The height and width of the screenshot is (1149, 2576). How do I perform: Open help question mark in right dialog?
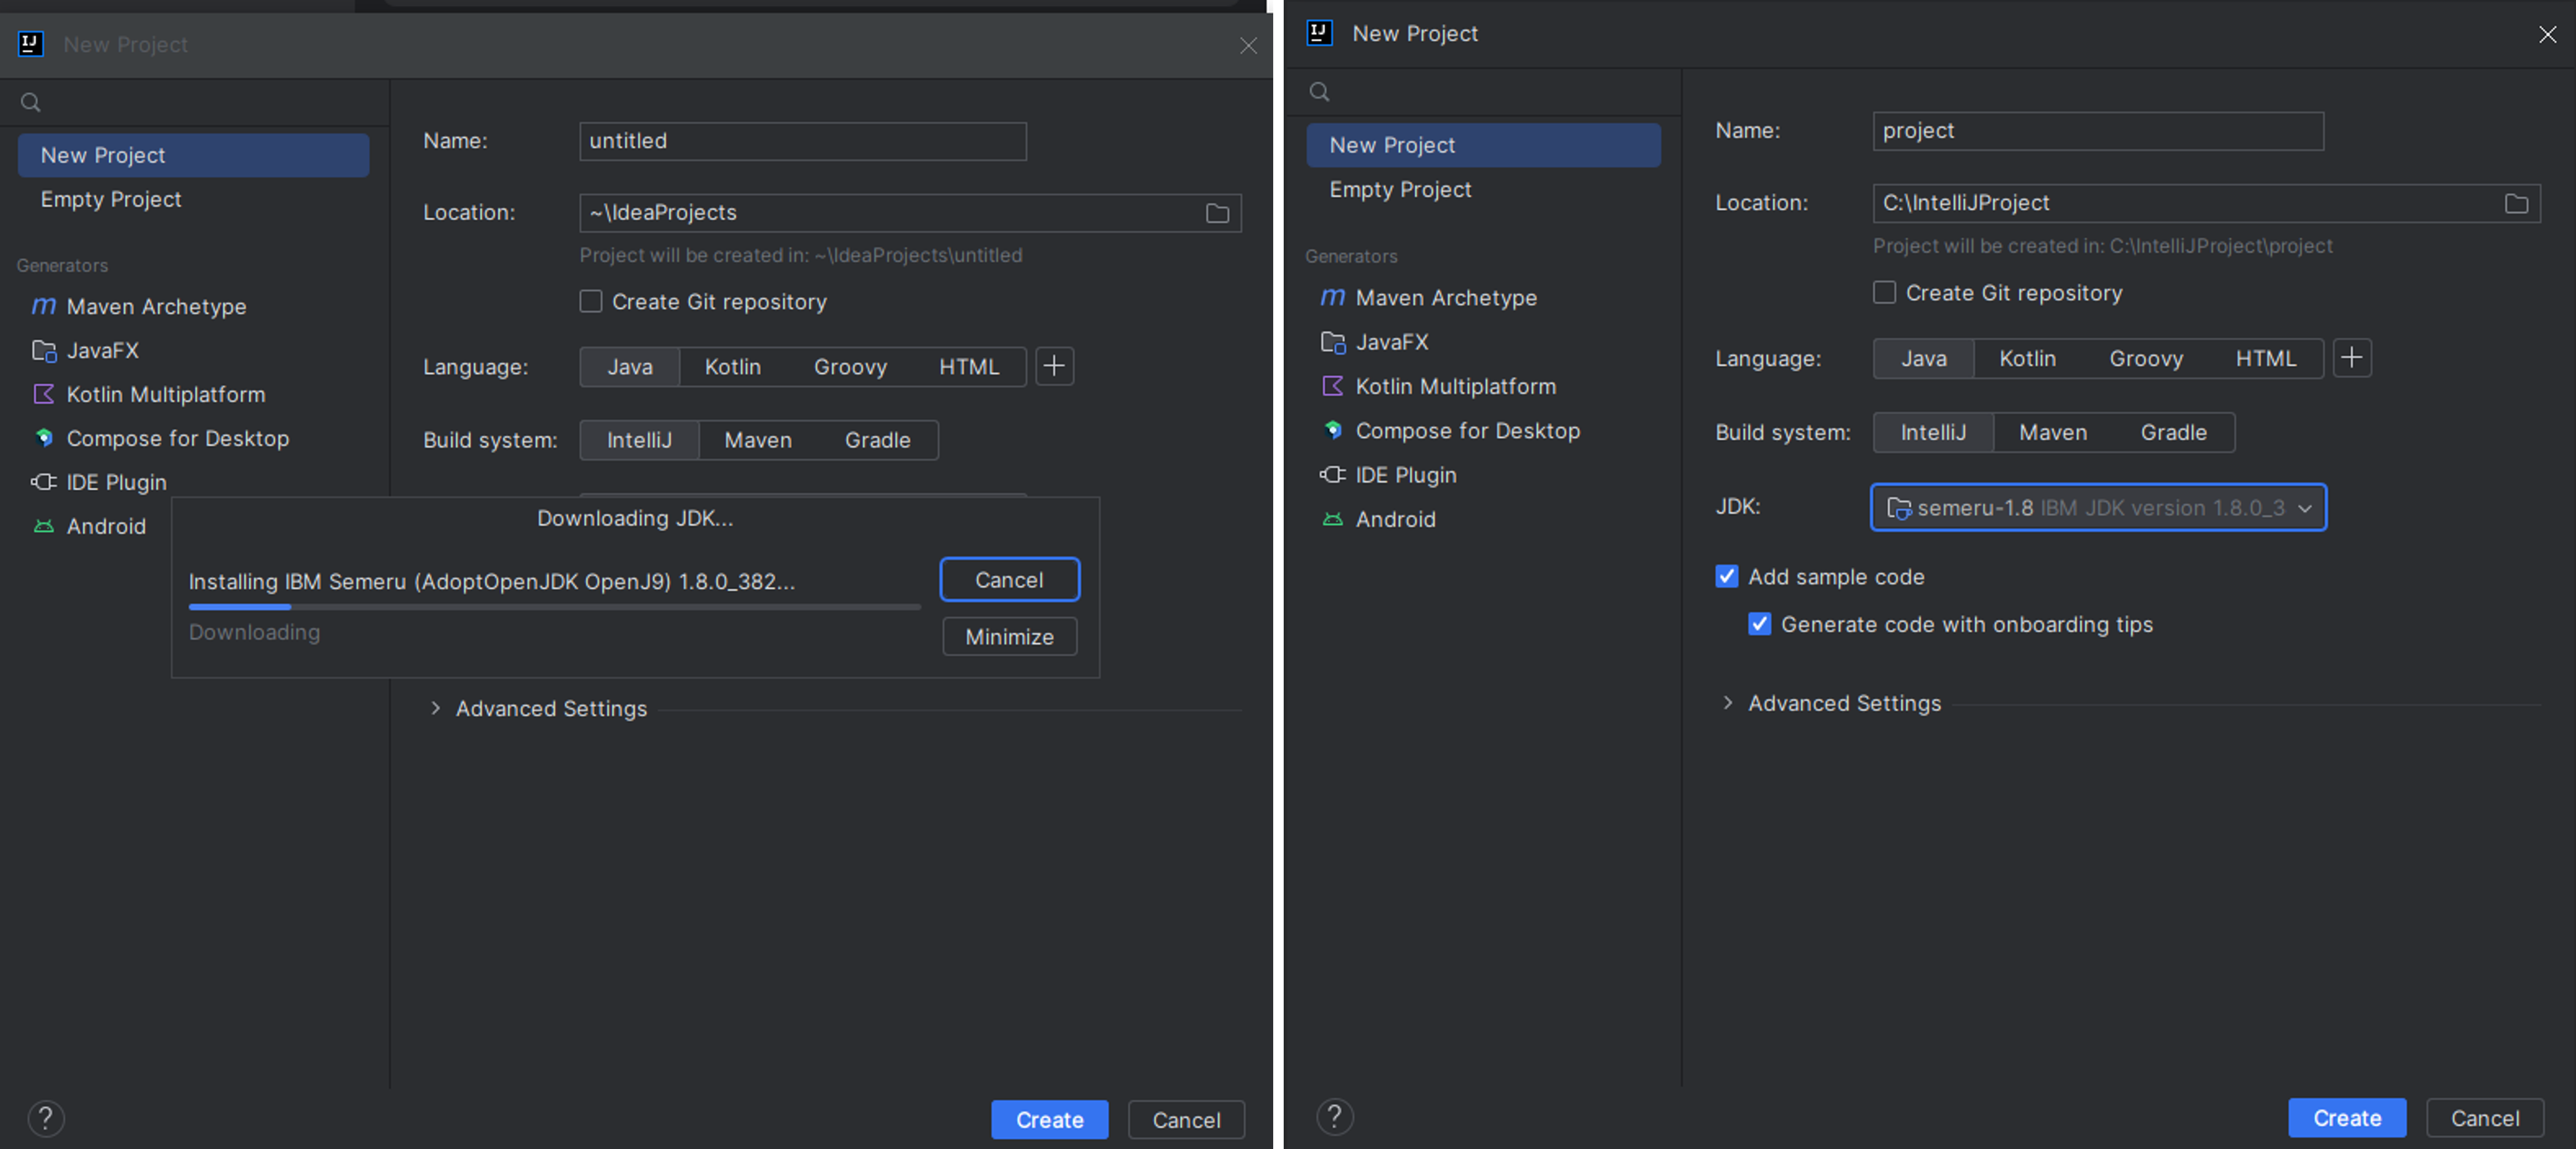[1334, 1116]
